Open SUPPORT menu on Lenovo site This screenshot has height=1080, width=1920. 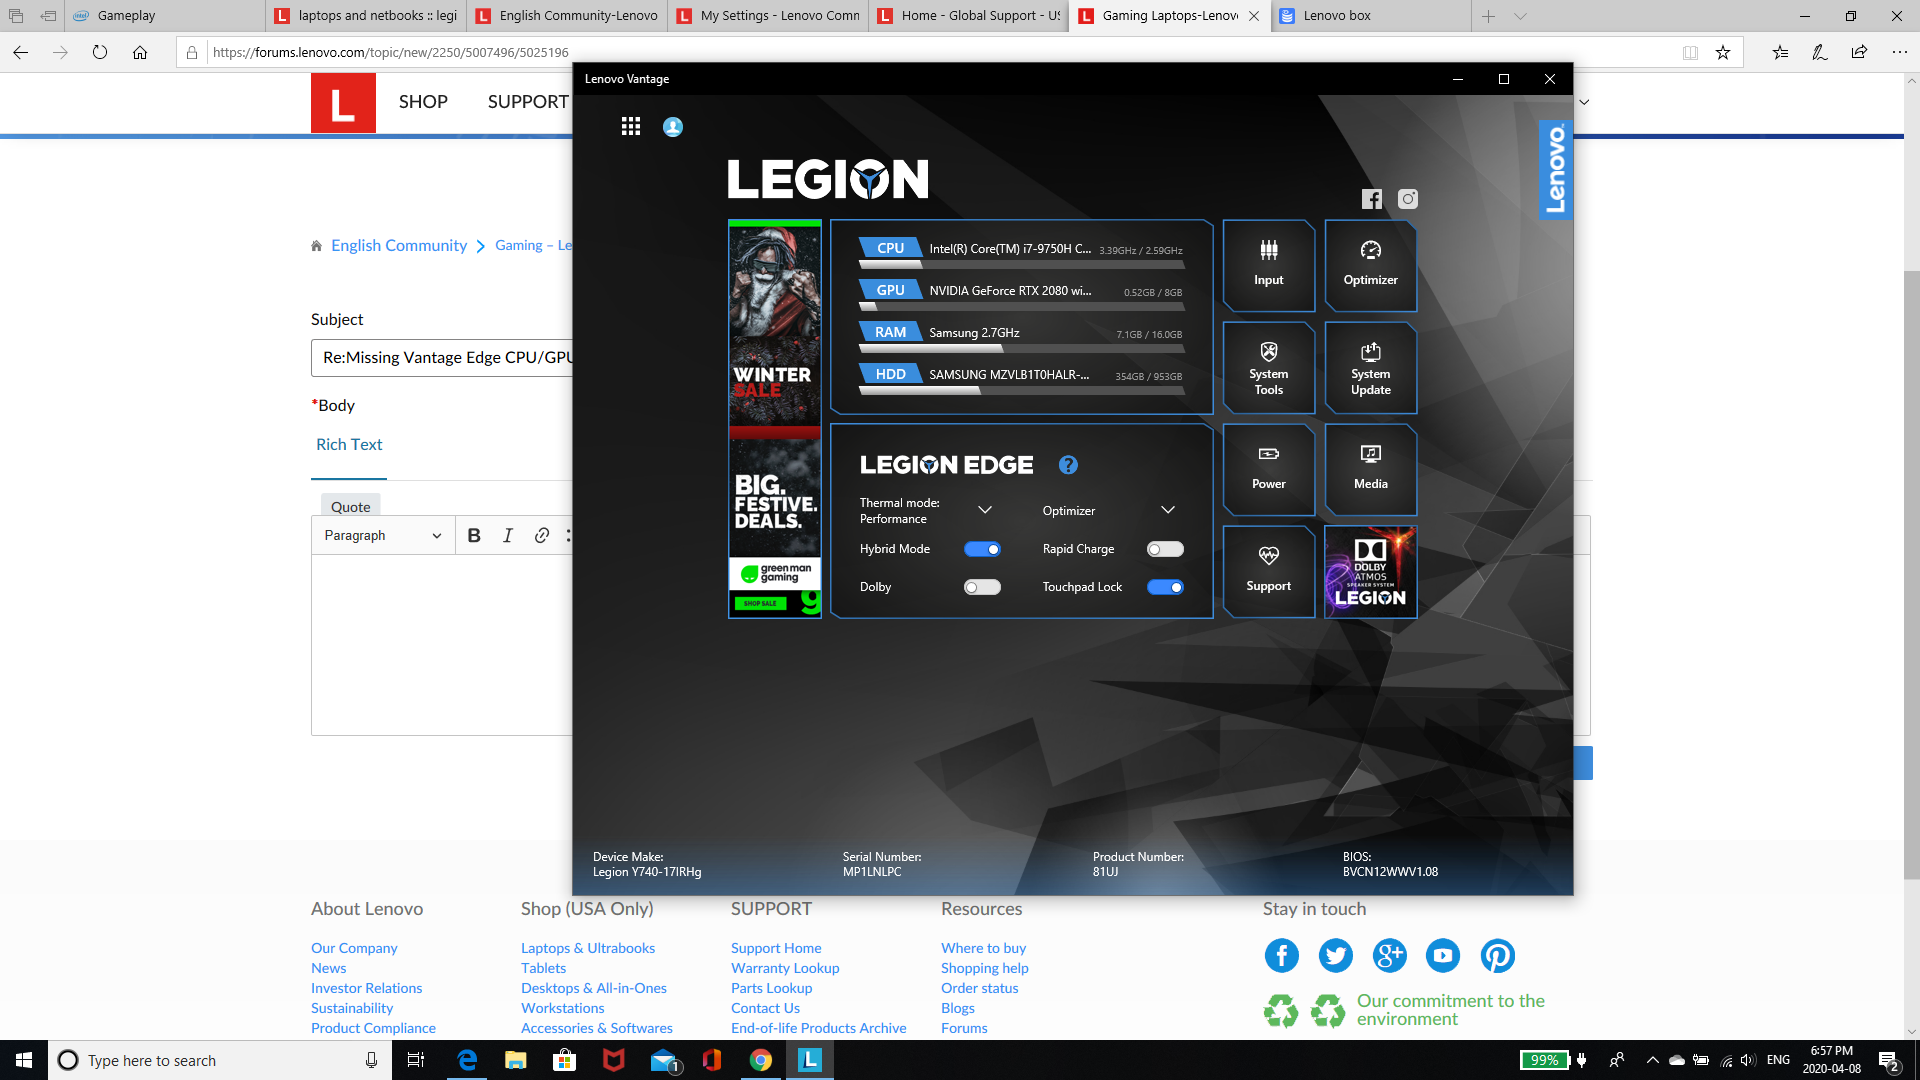[x=528, y=102]
